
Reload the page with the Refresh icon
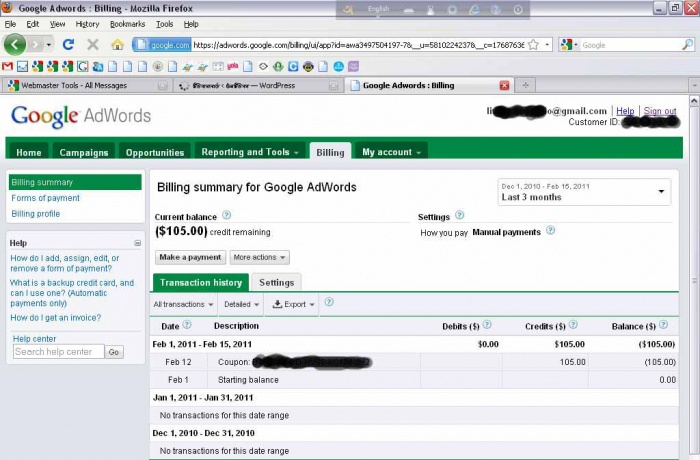[x=68, y=44]
